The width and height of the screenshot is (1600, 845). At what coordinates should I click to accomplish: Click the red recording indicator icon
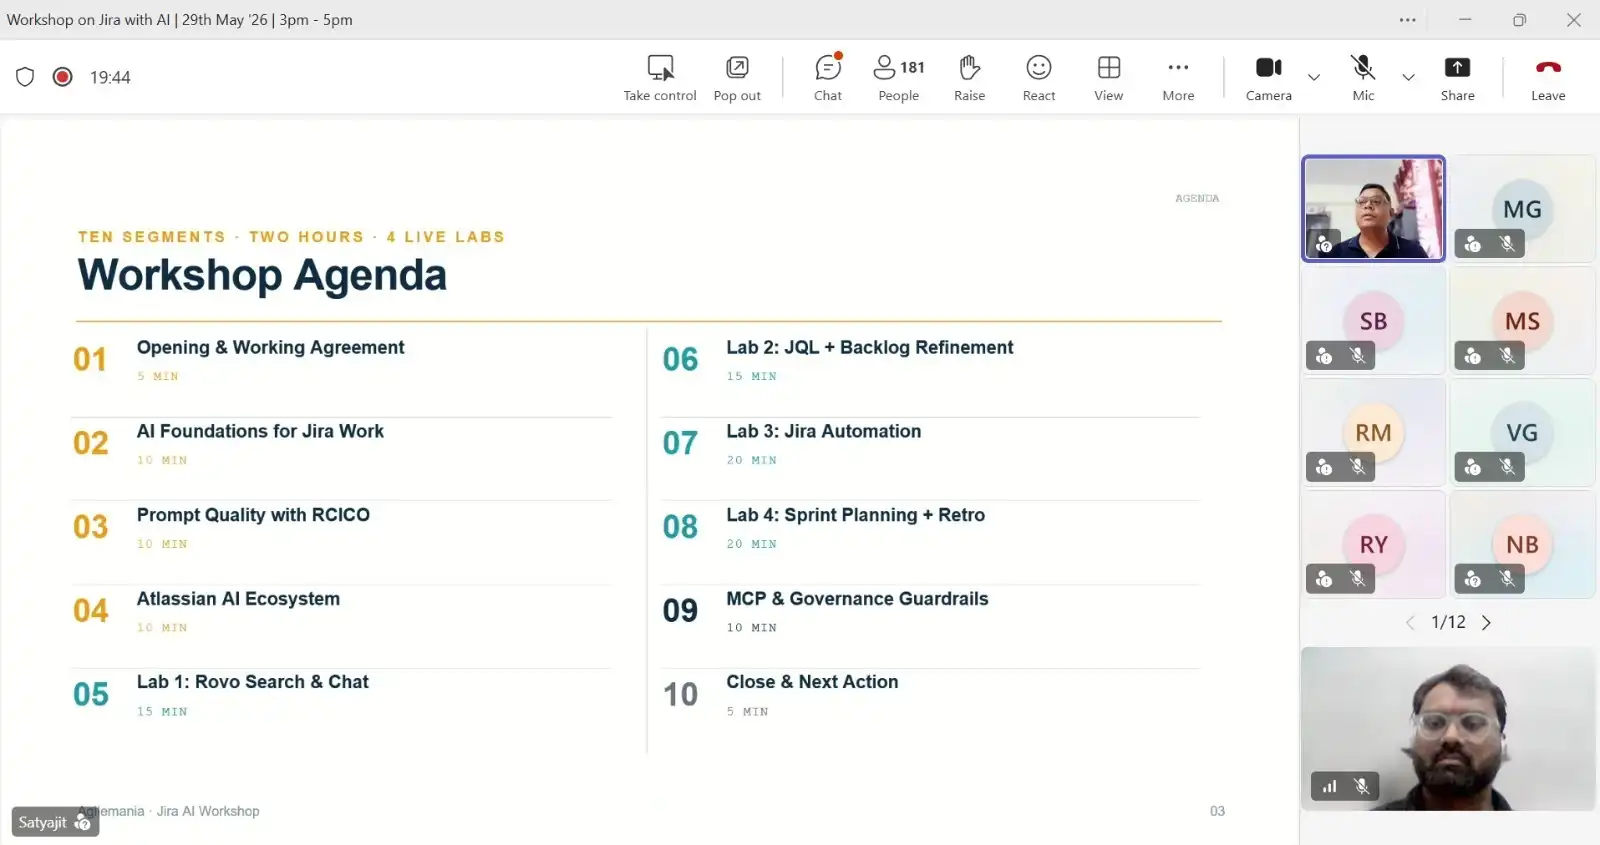pos(62,77)
